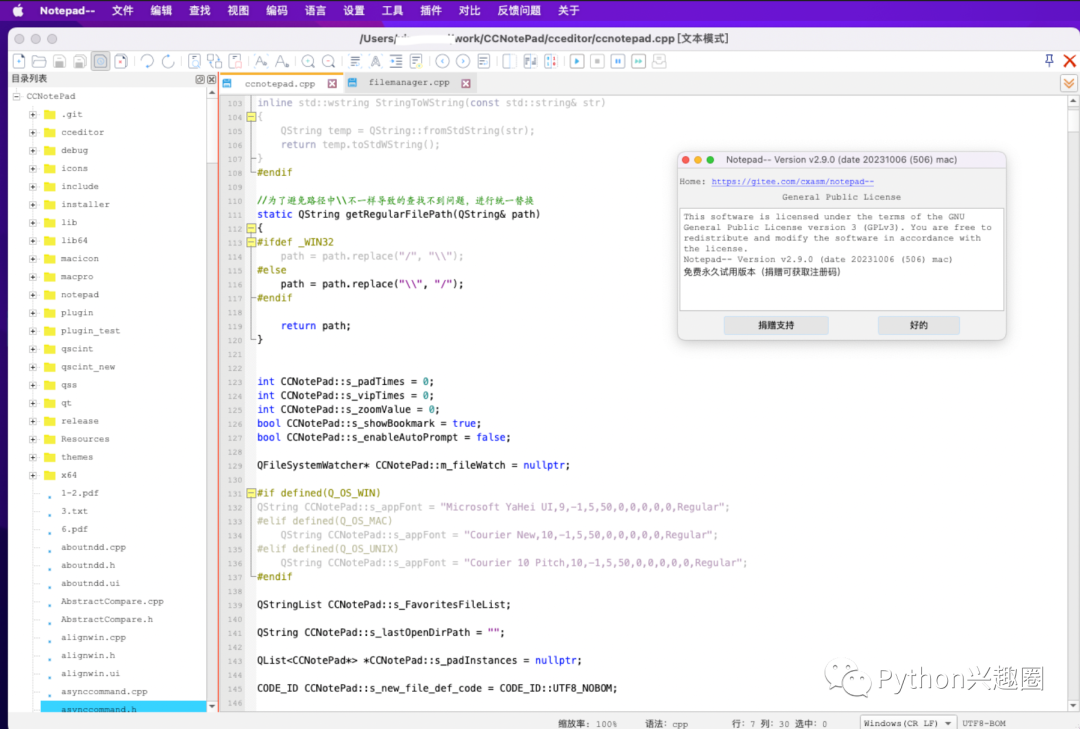Click the 好的 button in the dialog
The width and height of the screenshot is (1080, 729).
[x=918, y=325]
